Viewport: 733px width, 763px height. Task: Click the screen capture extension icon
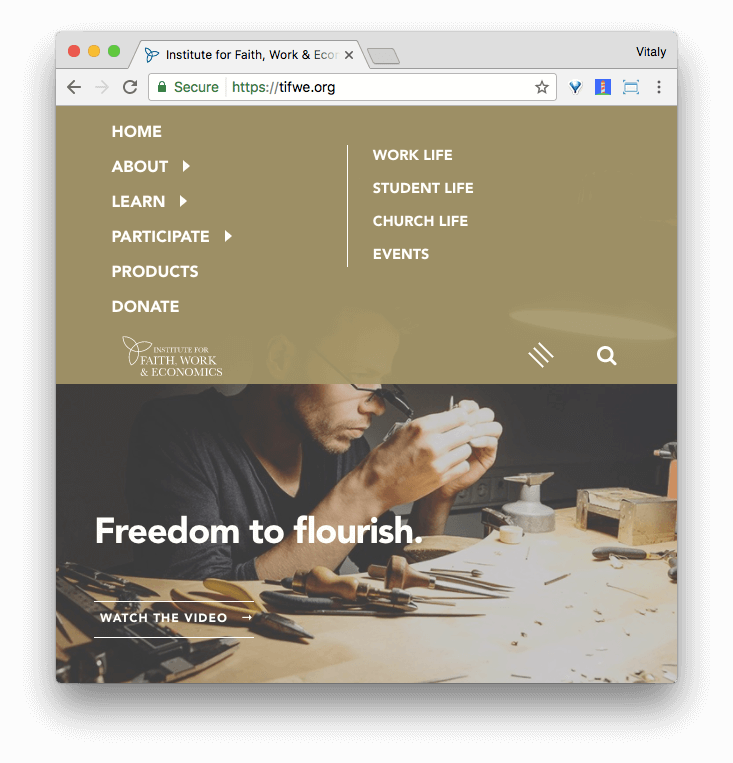tap(631, 87)
